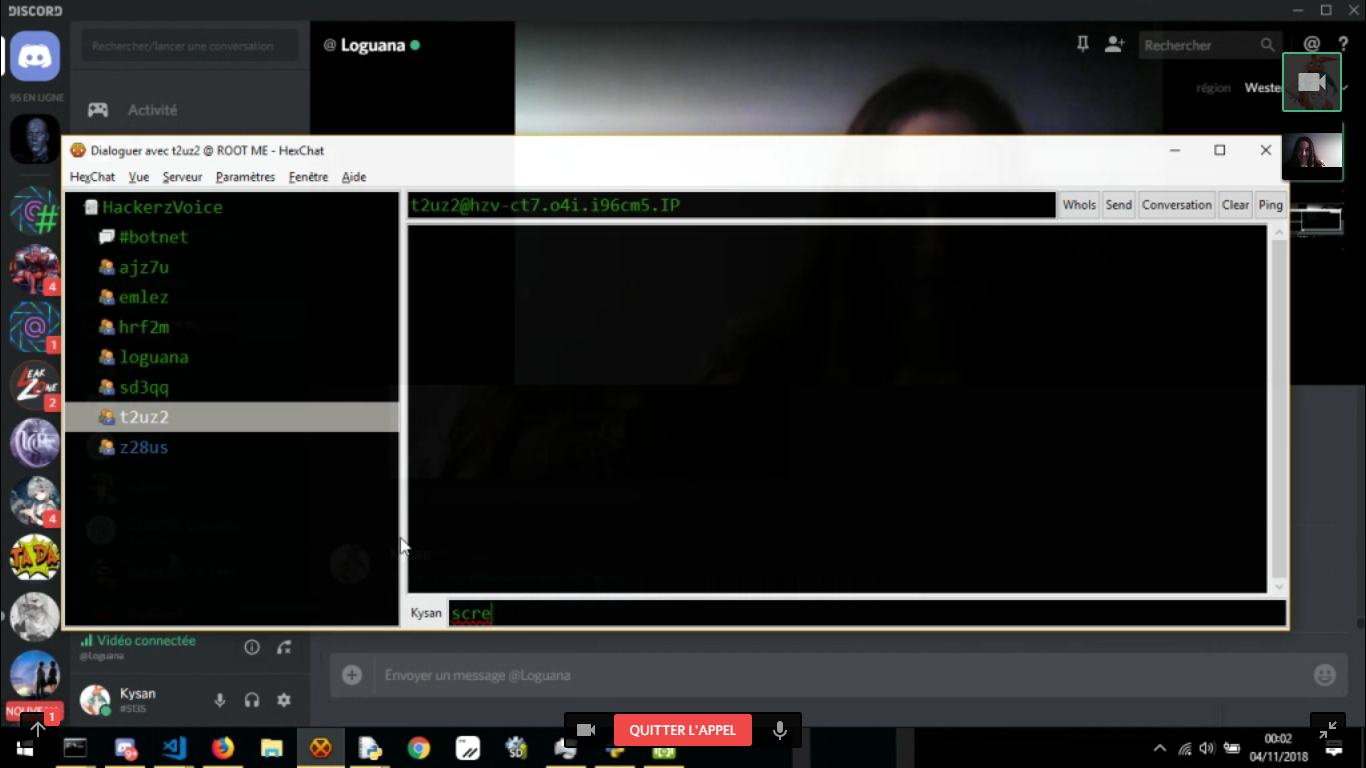Image resolution: width=1366 pixels, height=768 pixels.
Task: Click the HexChat message input box
Action: tap(867, 613)
